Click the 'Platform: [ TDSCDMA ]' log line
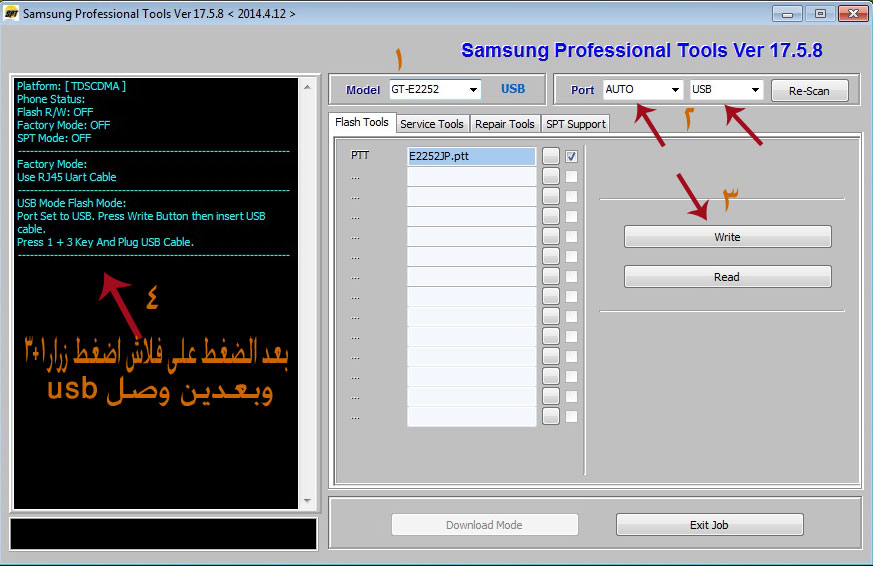873x566 pixels. [71, 86]
